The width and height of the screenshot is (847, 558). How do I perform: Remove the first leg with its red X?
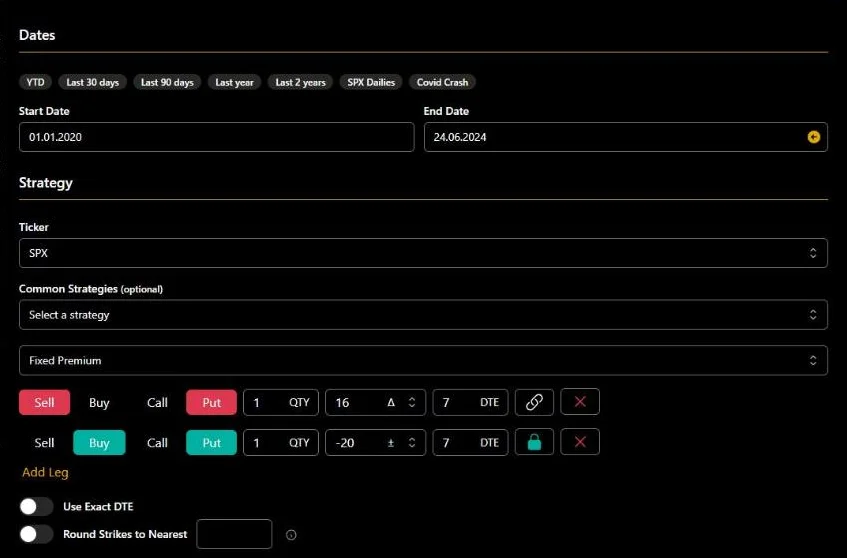coord(580,402)
